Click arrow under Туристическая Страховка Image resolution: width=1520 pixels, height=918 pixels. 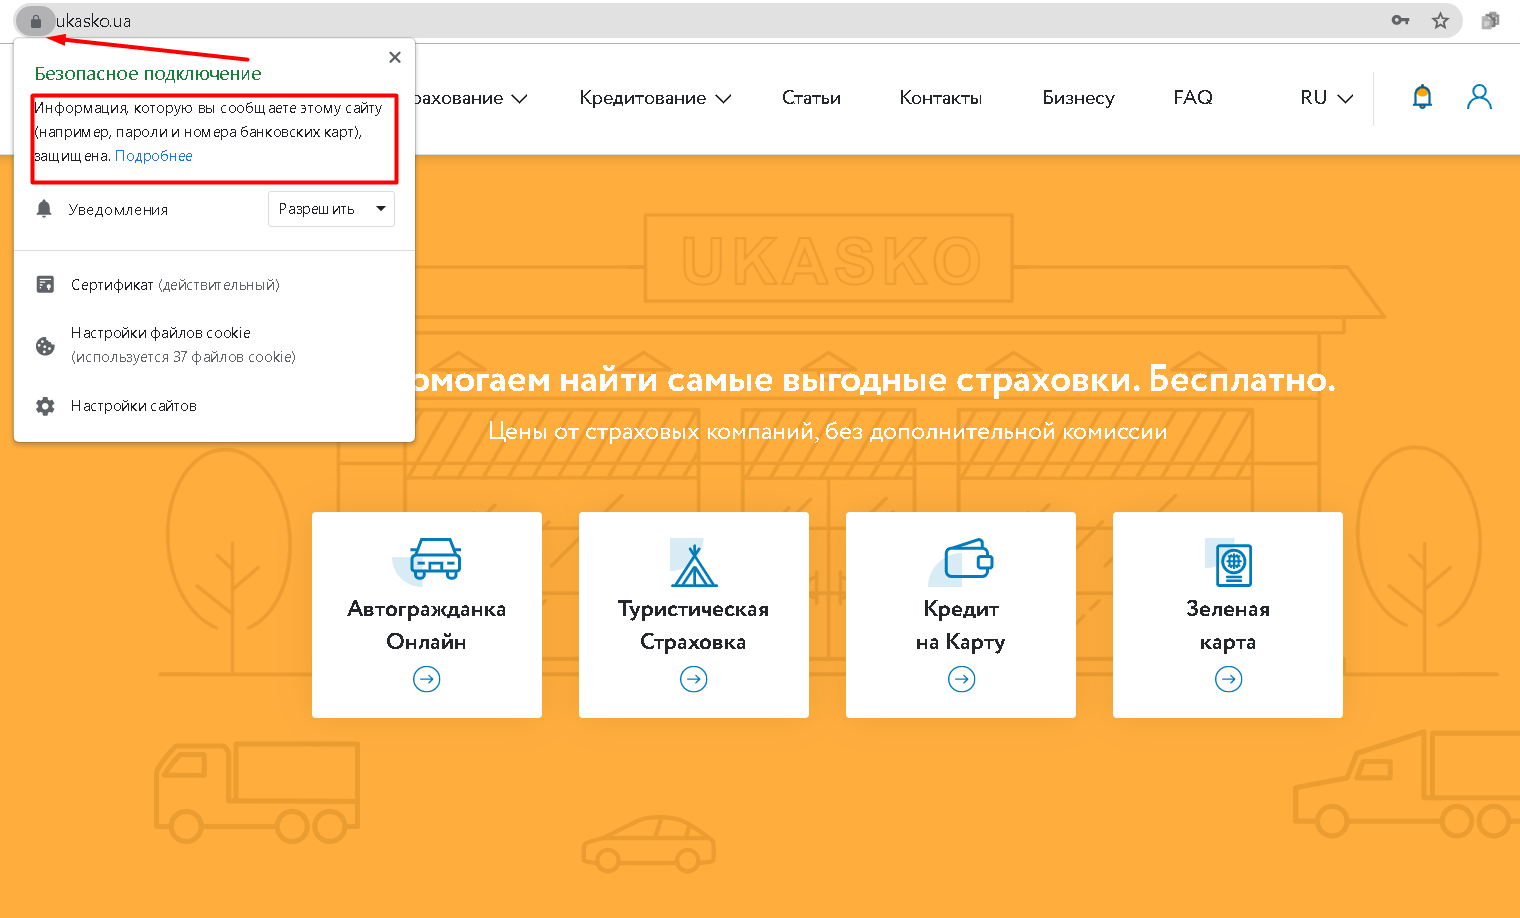tap(694, 680)
